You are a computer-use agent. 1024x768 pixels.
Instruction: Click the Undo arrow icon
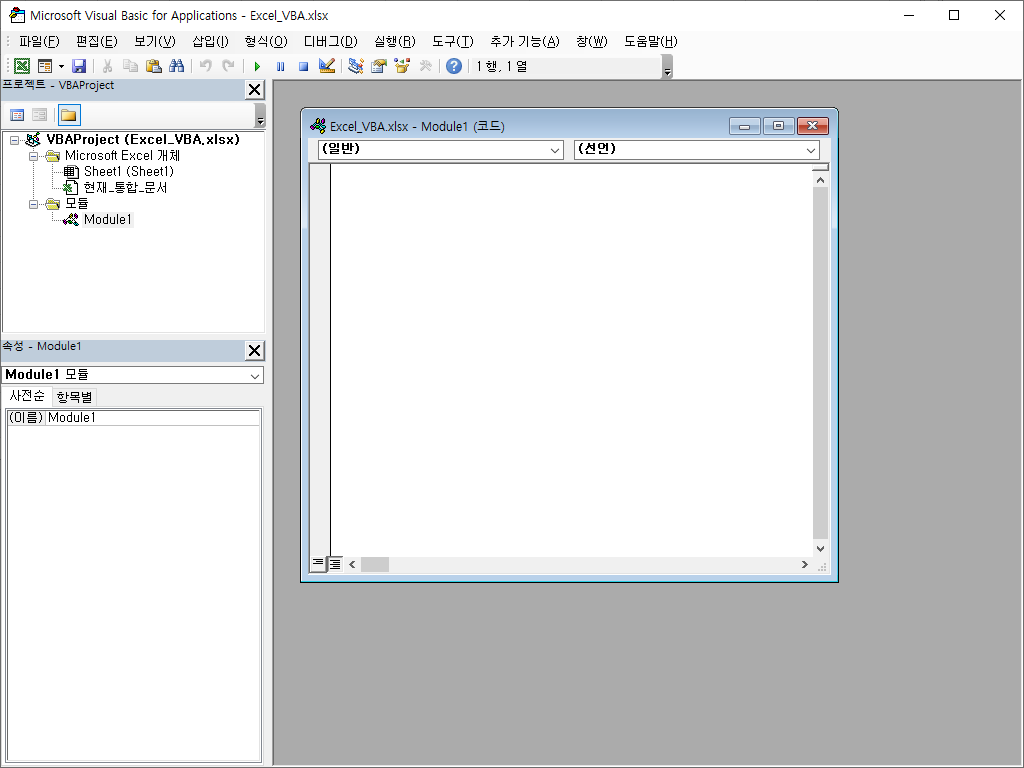coord(206,66)
